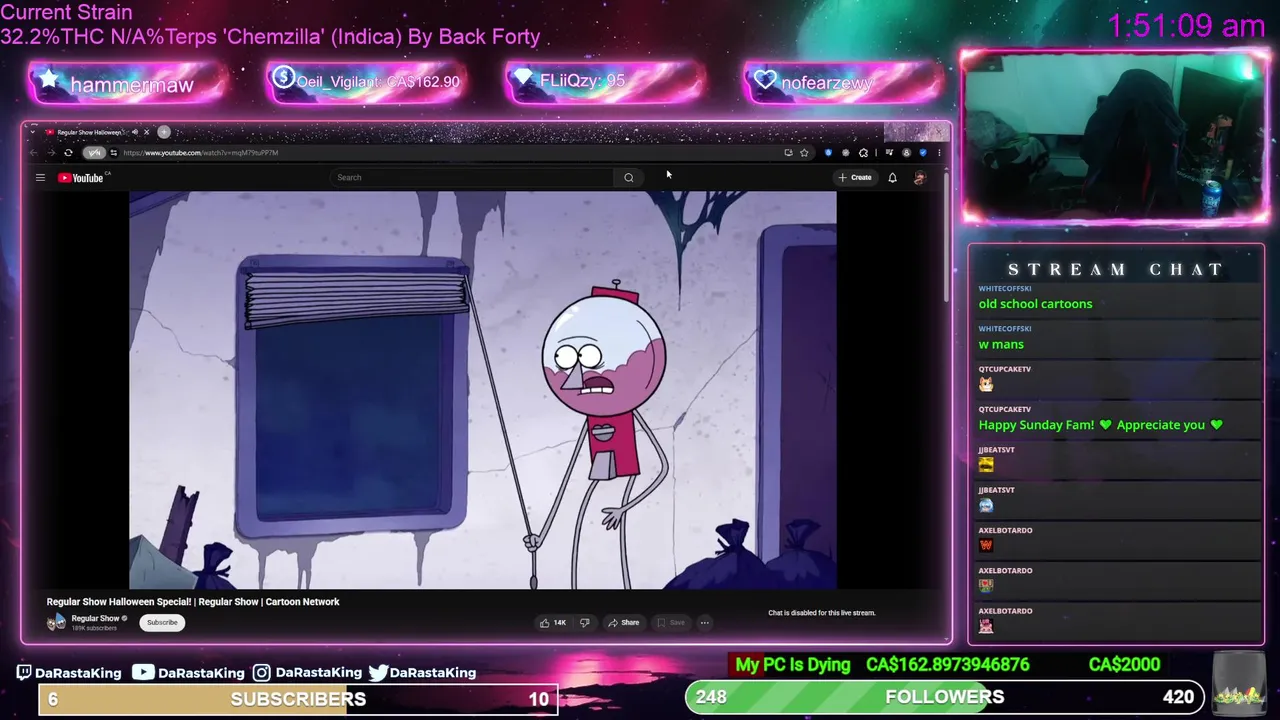Screen dimensions: 1280x720
Task: Focus the YouTube search field
Action: tap(472, 177)
